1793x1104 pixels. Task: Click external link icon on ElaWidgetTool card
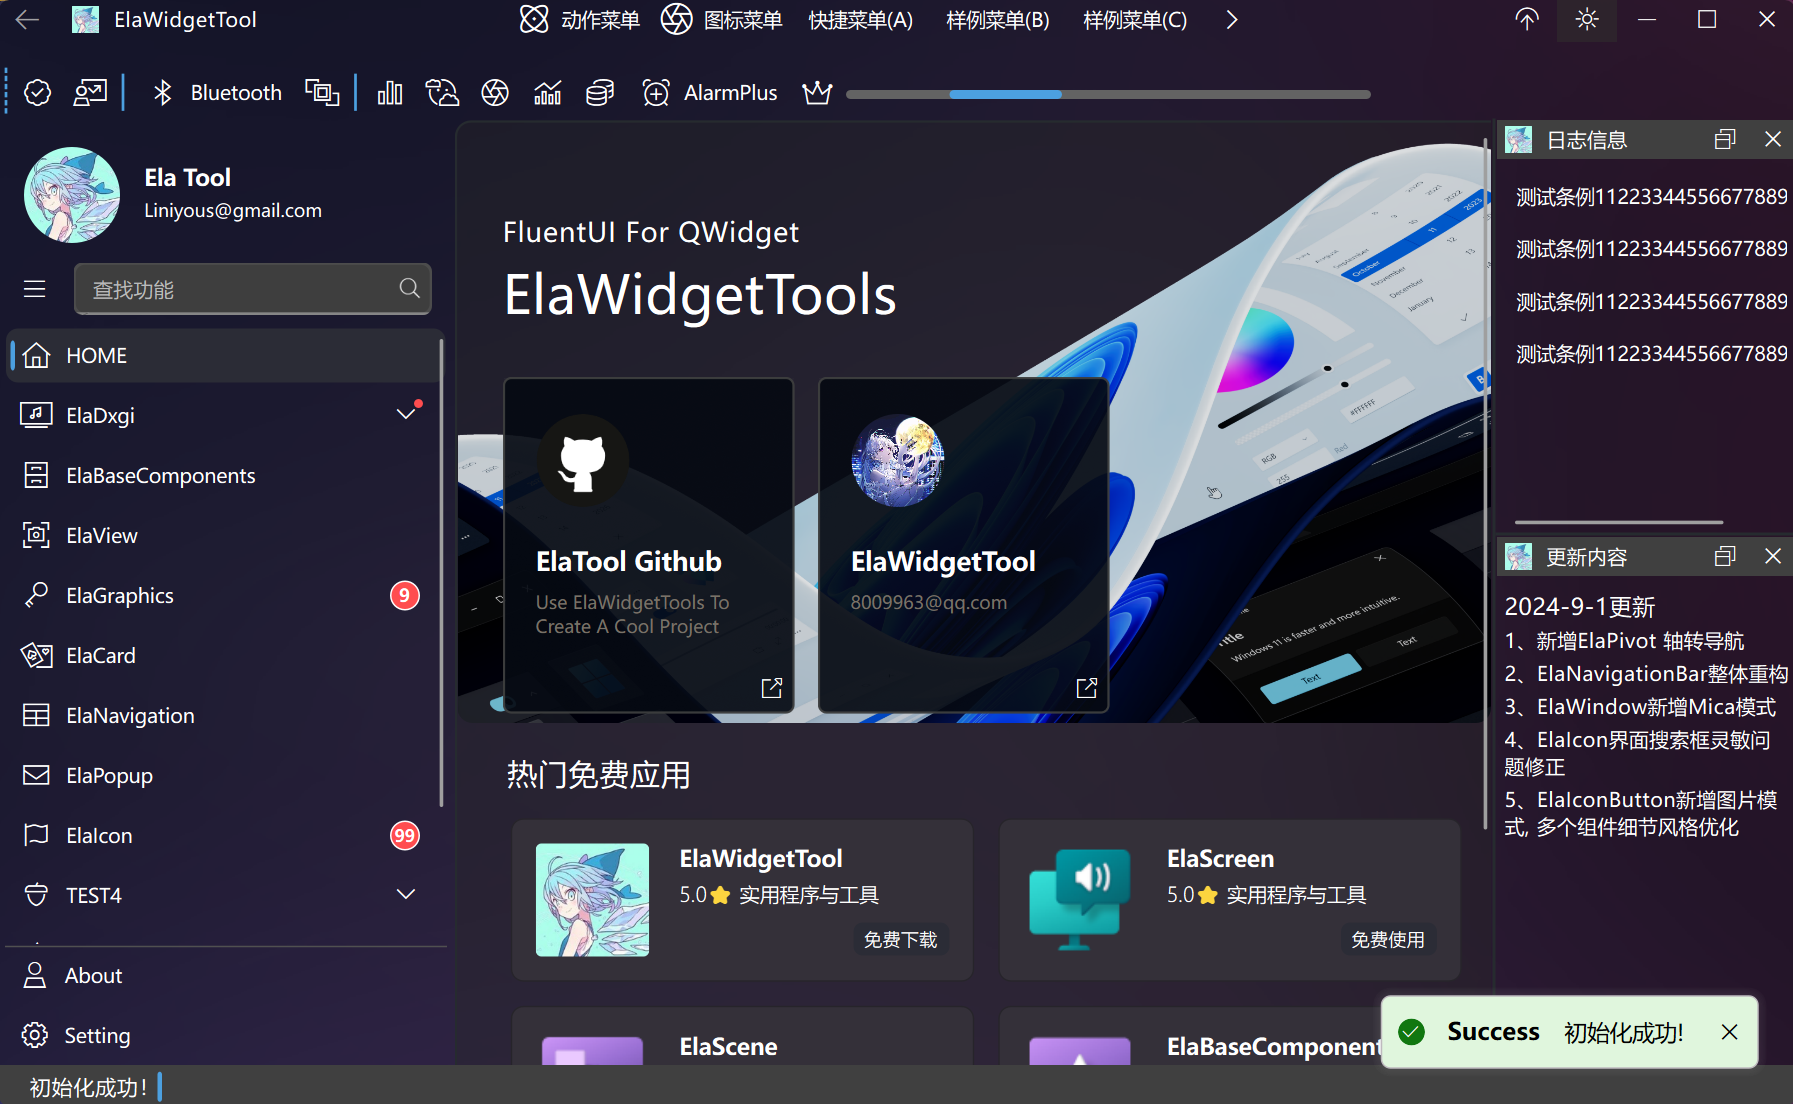1087,688
